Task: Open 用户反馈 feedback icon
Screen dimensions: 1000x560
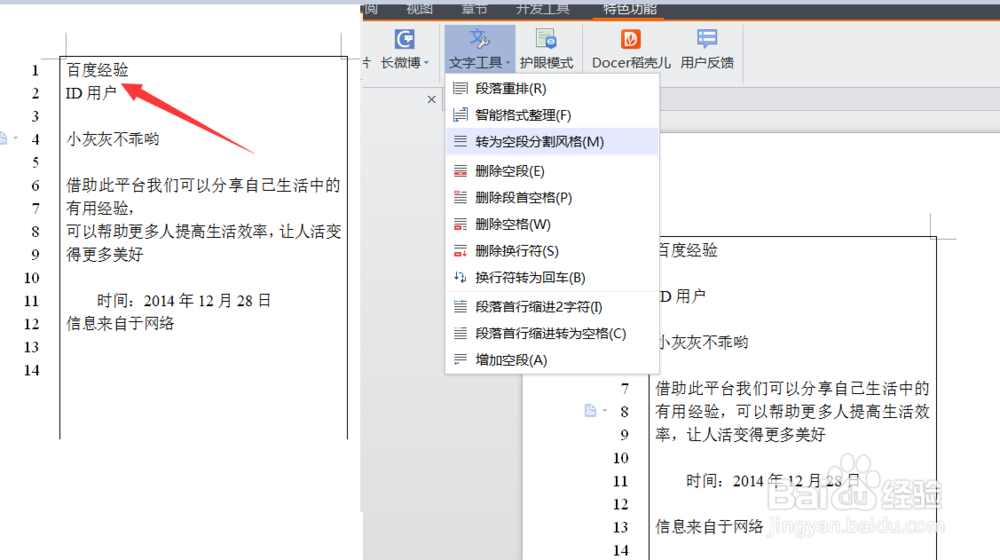Action: click(x=707, y=40)
